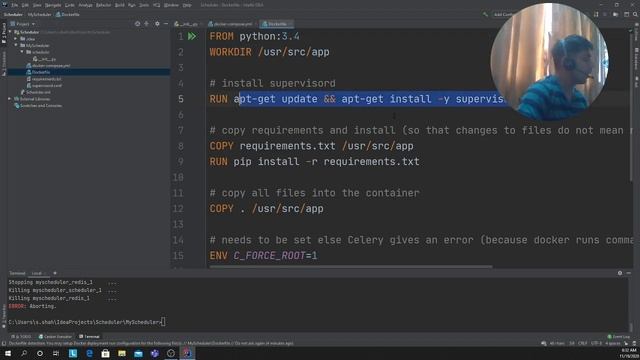Click editor horizontal scrollbar
The image size is (640, 360).
pos(351,267)
